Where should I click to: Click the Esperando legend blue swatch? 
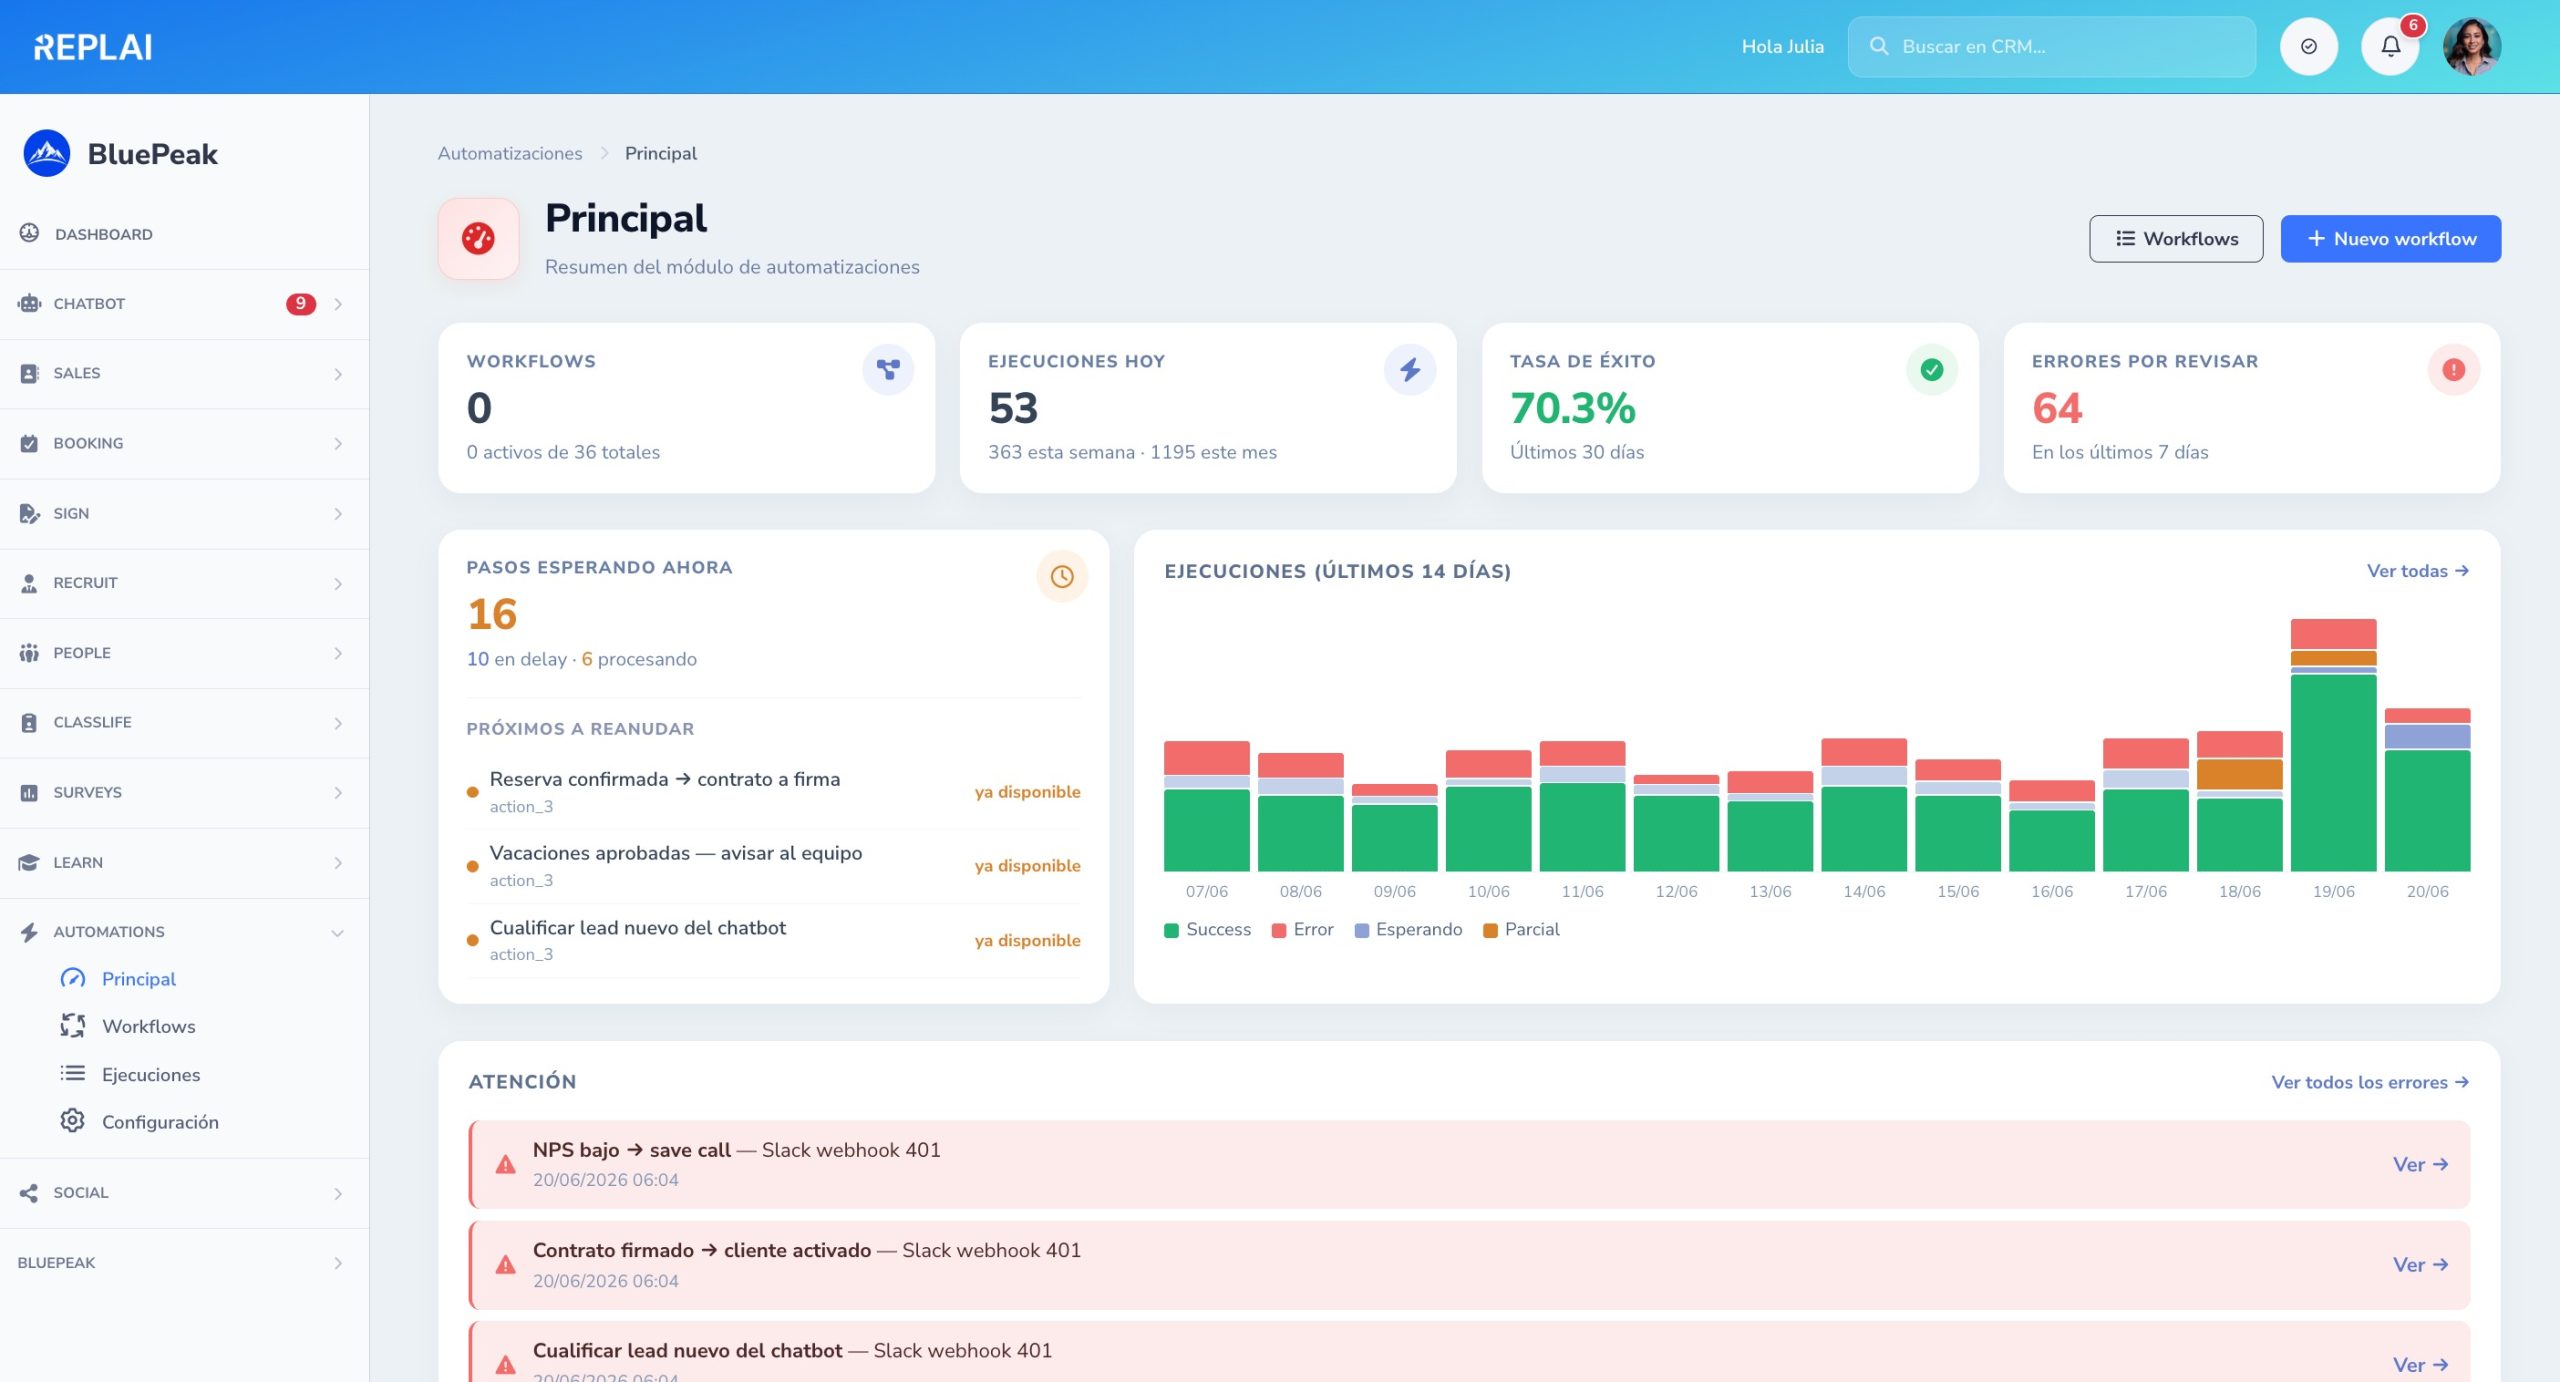1361,930
